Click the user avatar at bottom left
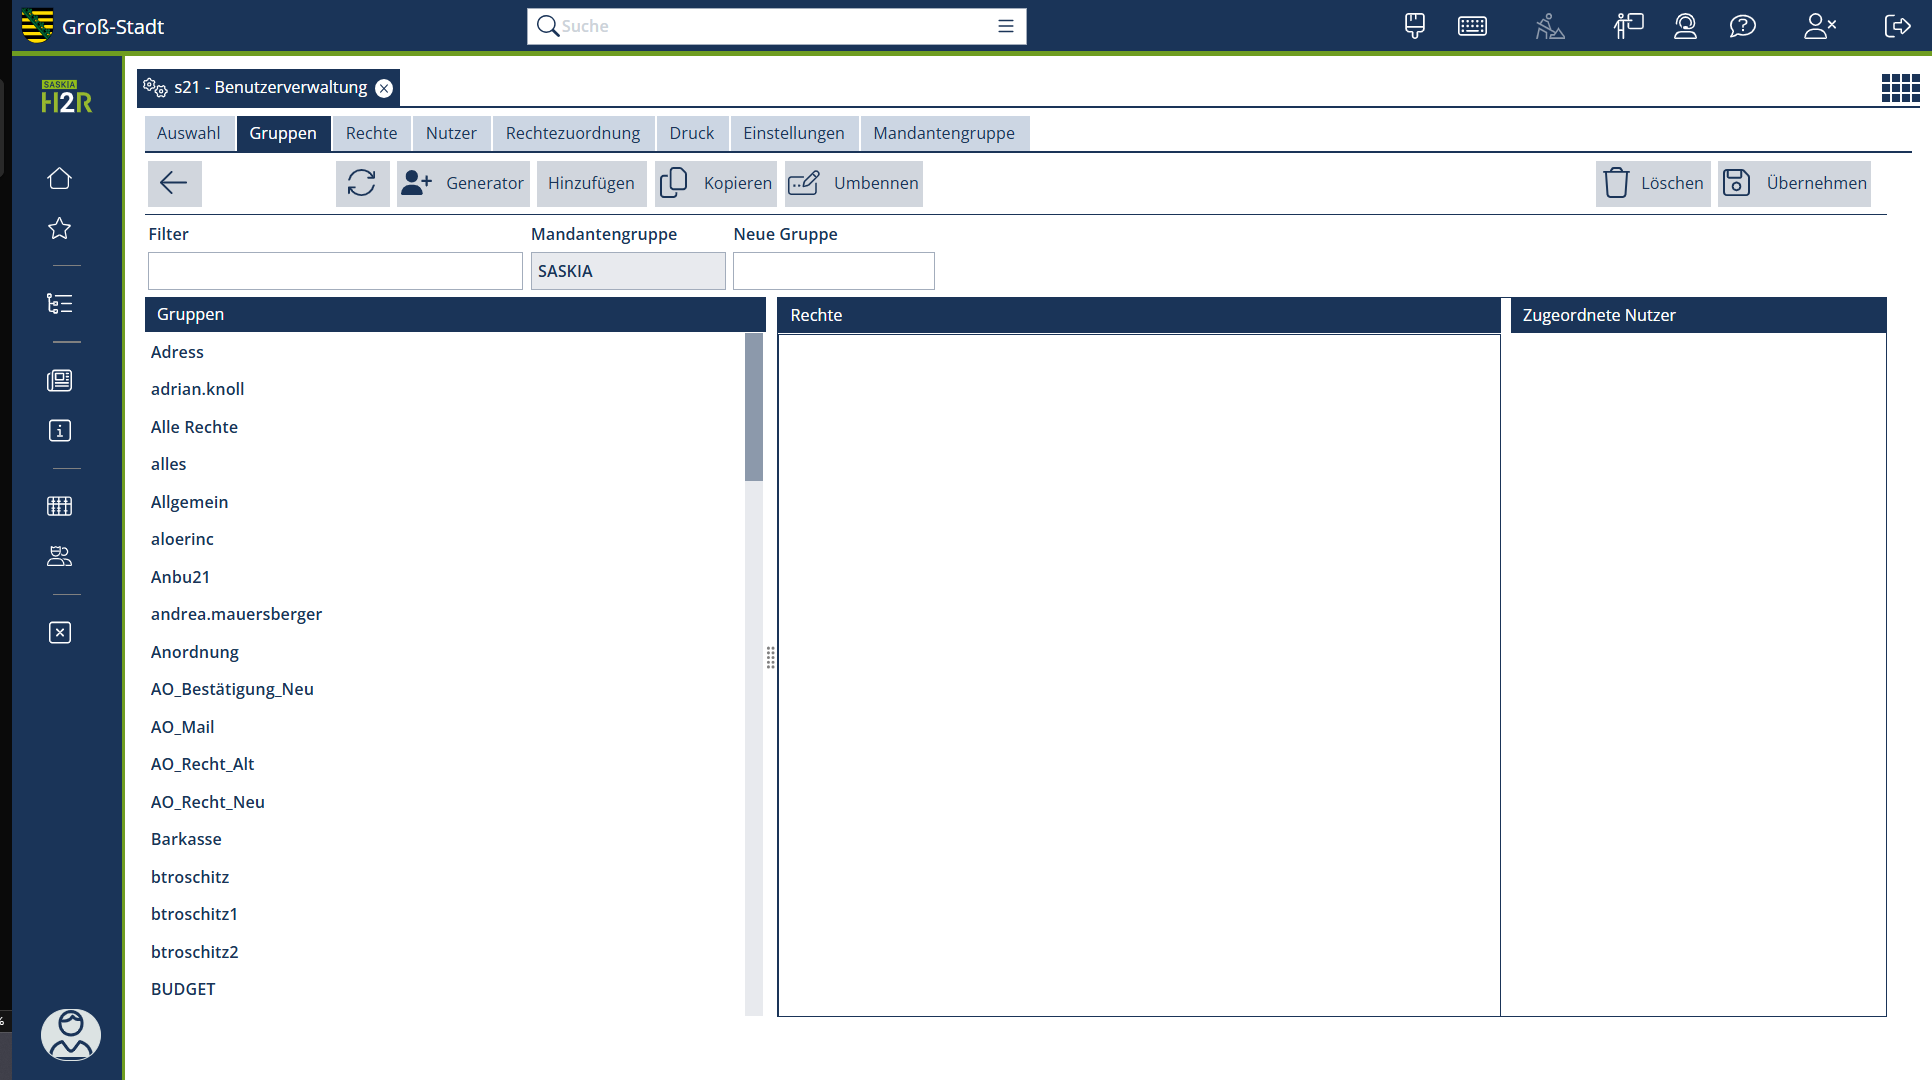Image resolution: width=1932 pixels, height=1080 pixels. point(70,1034)
